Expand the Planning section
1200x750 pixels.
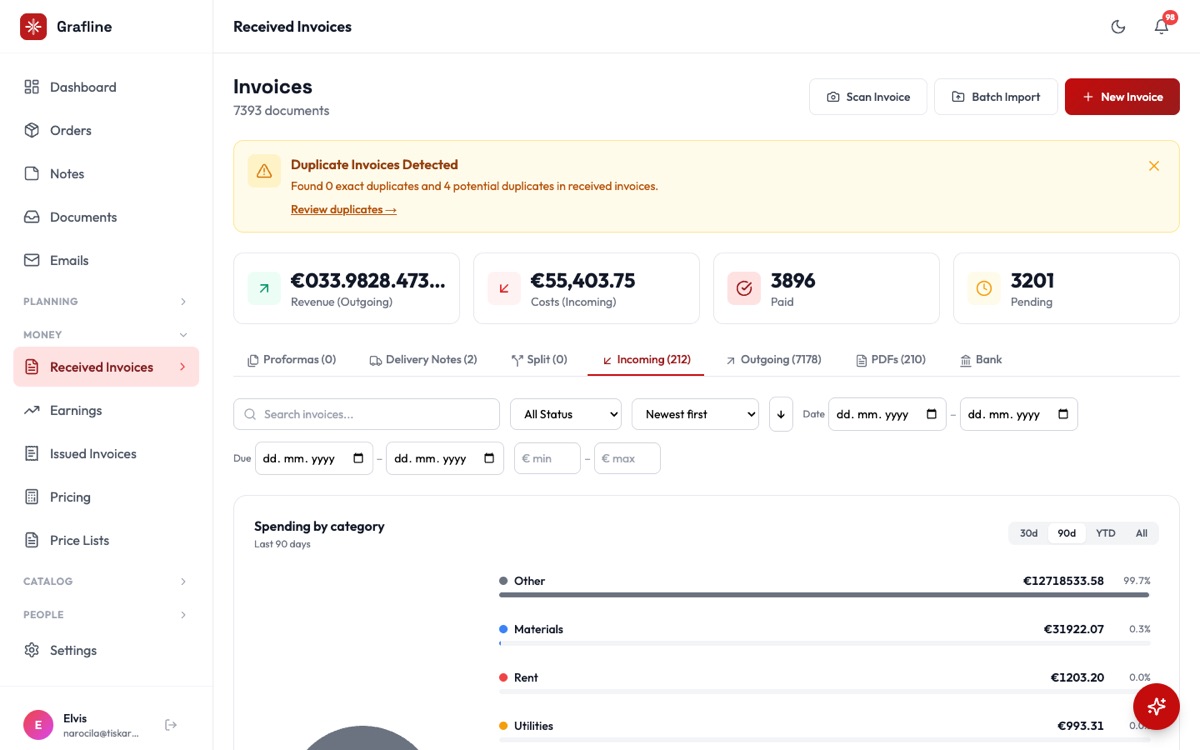point(106,301)
